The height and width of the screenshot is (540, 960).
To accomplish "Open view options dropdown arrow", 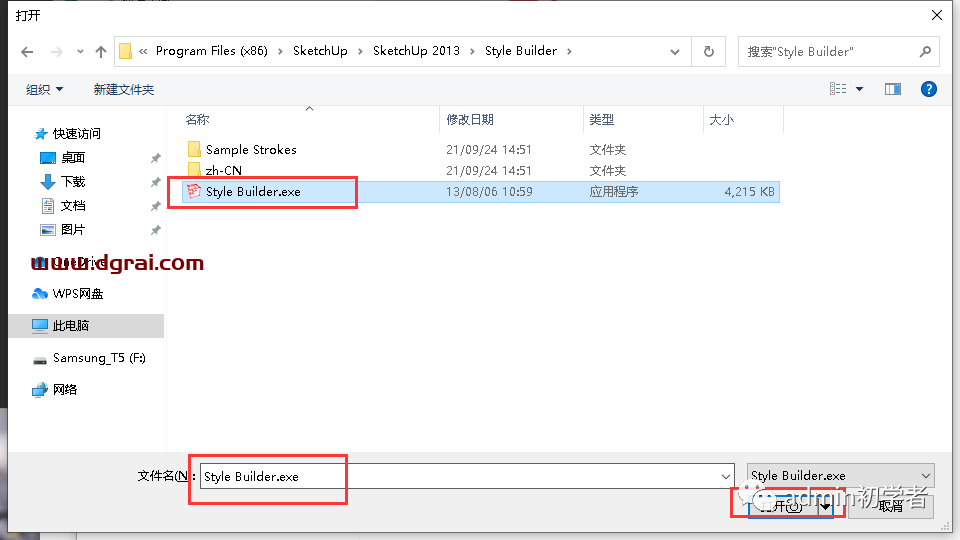I will pos(860,89).
